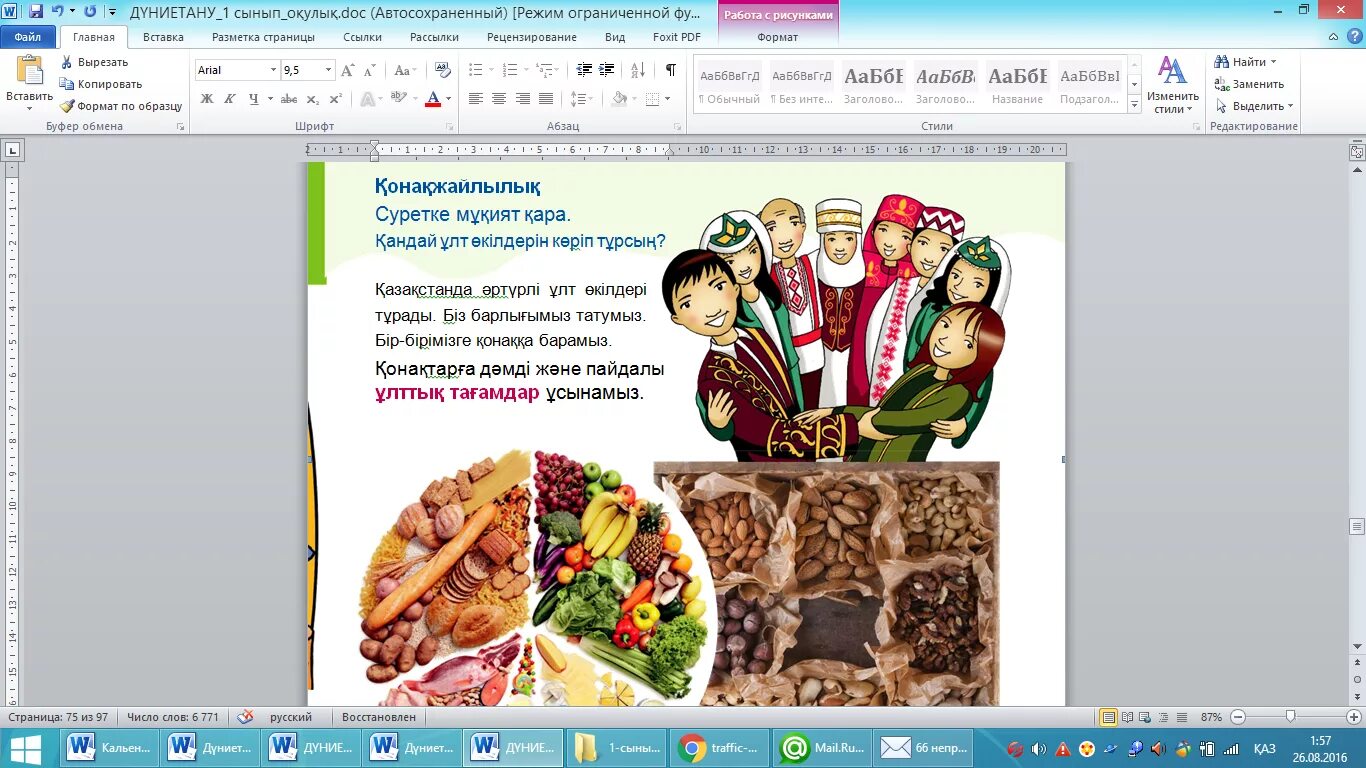The image size is (1366, 768).
Task: Open the Выделить (Select) dropdown
Action: [1255, 106]
